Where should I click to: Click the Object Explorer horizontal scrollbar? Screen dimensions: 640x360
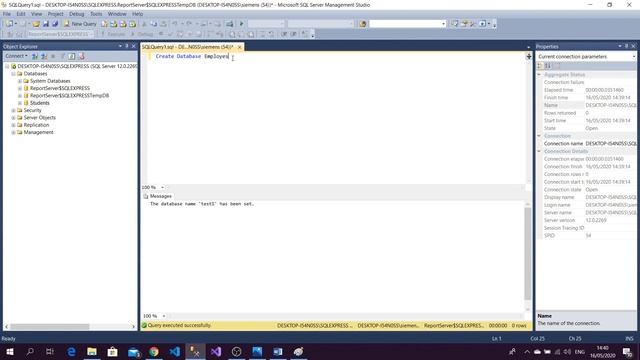click(49, 327)
